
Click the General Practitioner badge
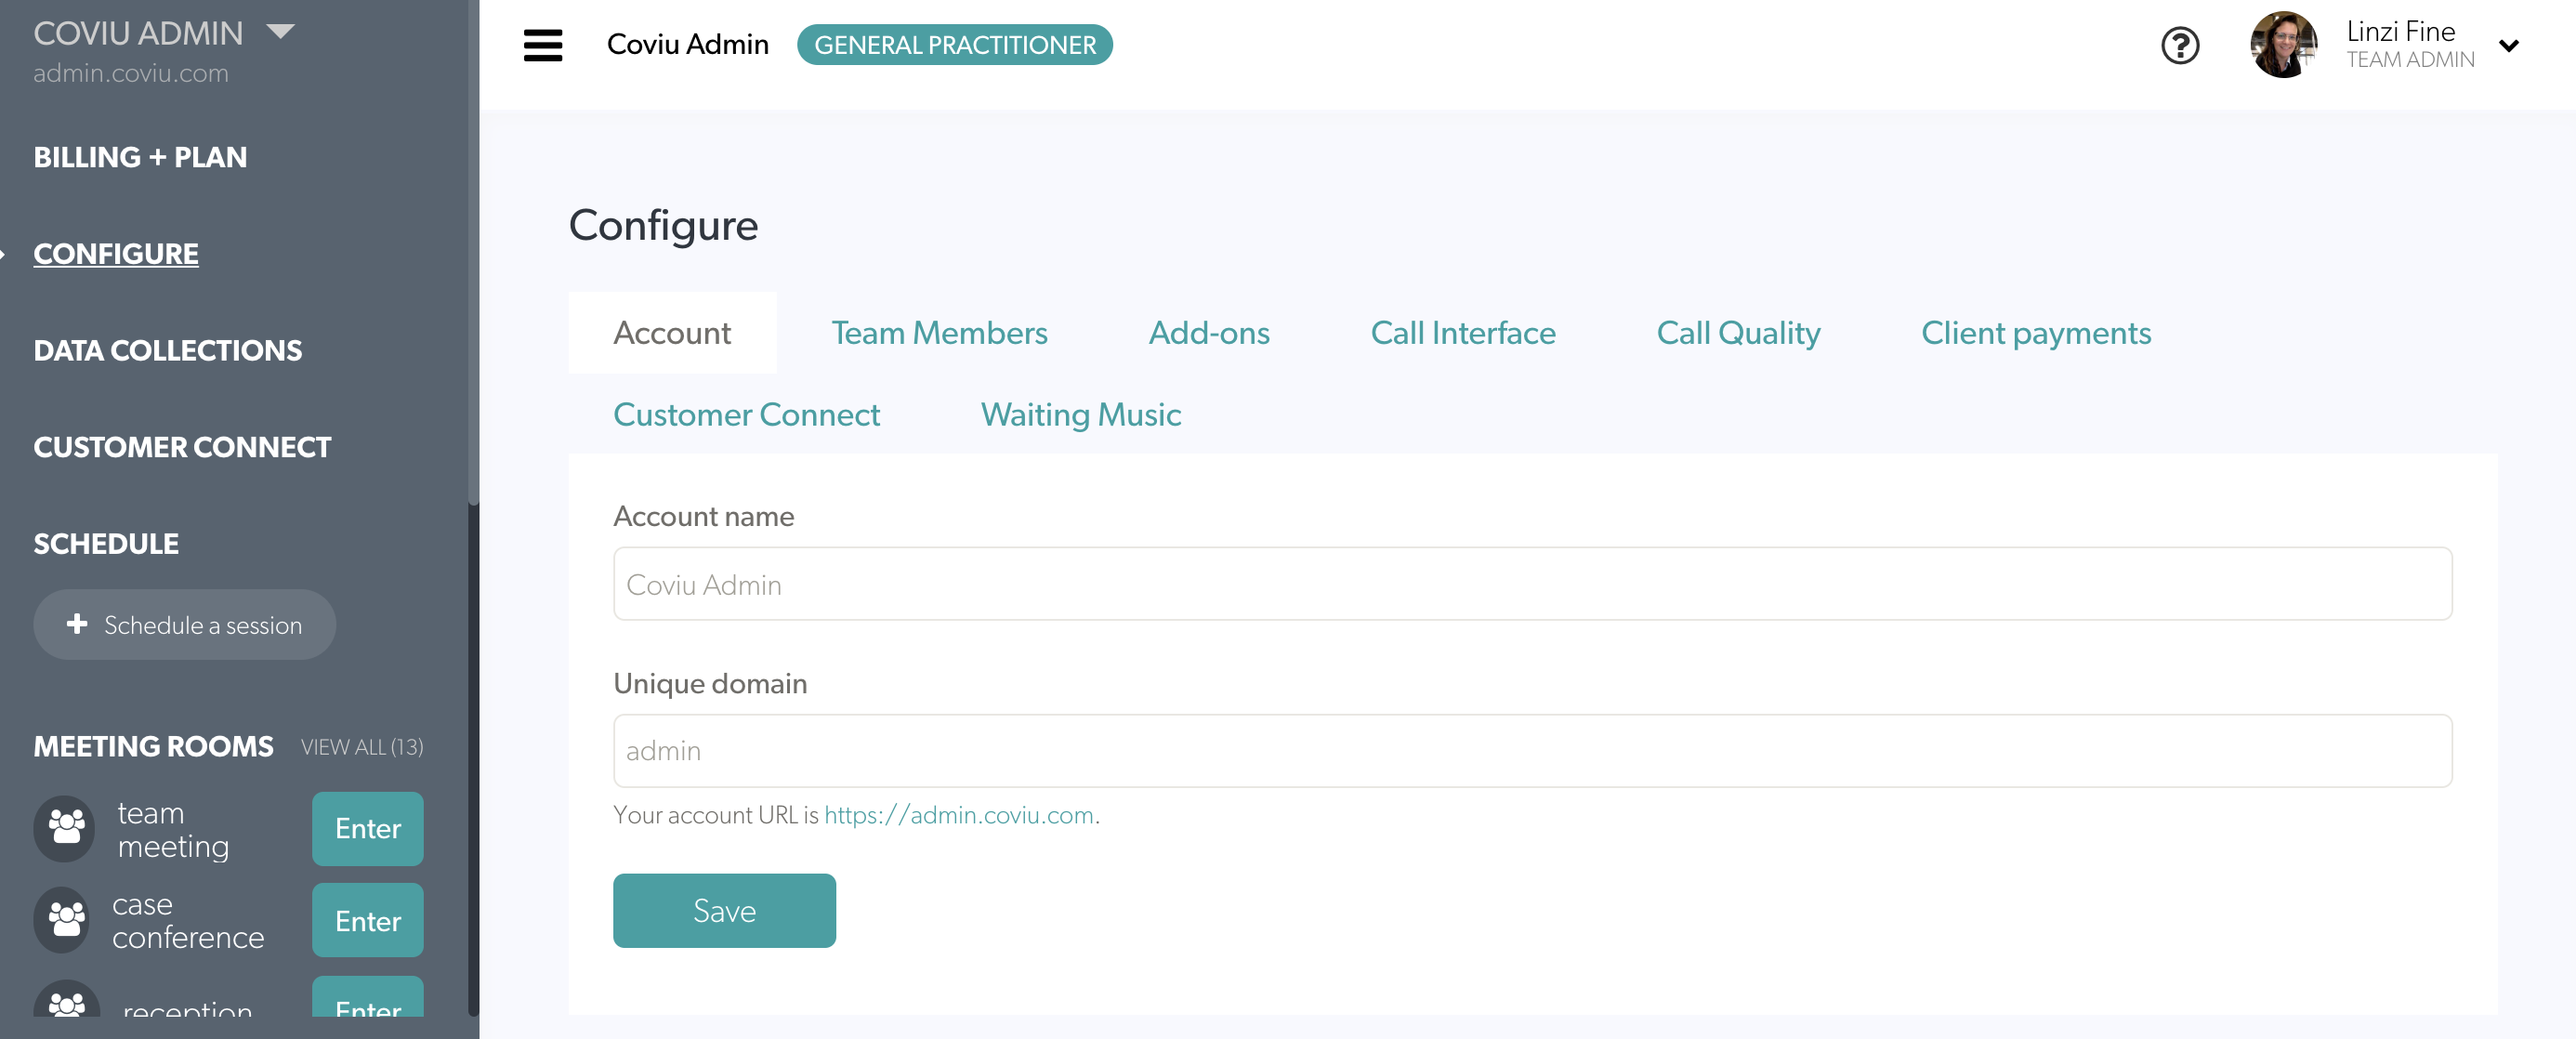coord(955,45)
